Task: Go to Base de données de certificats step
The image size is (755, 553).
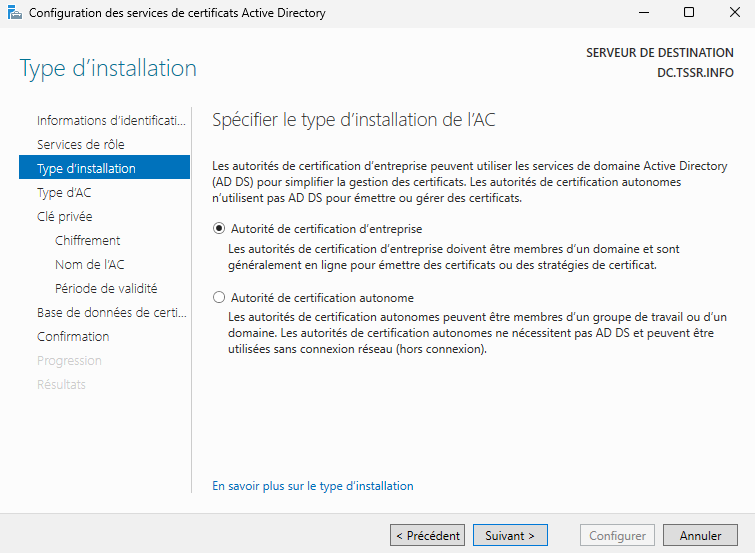Action: tap(111, 312)
